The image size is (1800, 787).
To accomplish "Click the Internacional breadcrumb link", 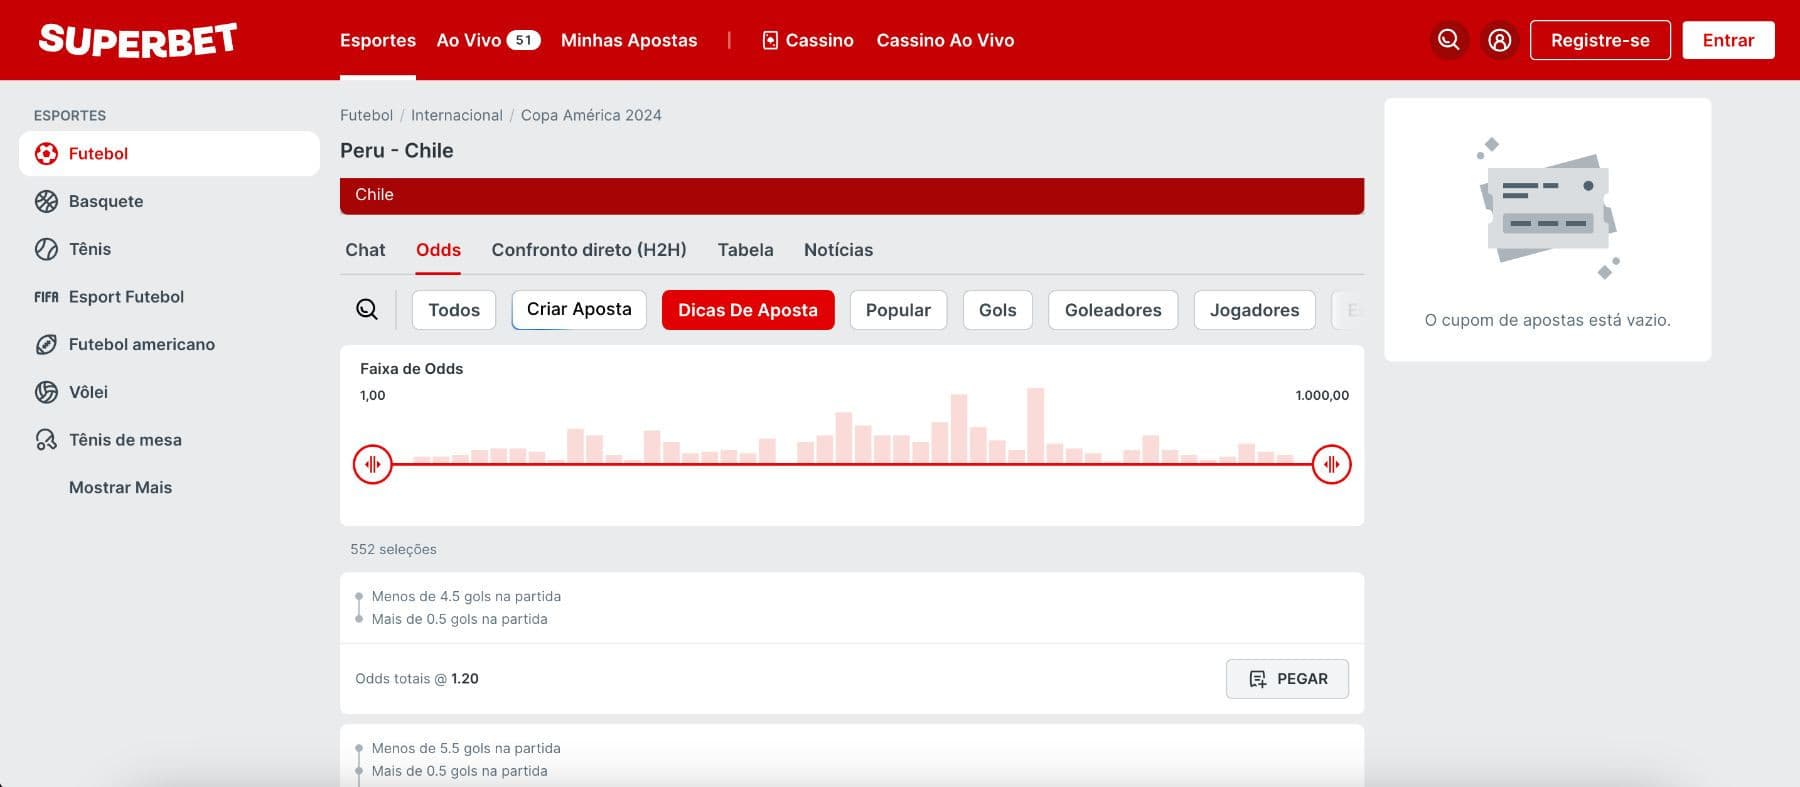I will click(x=457, y=115).
